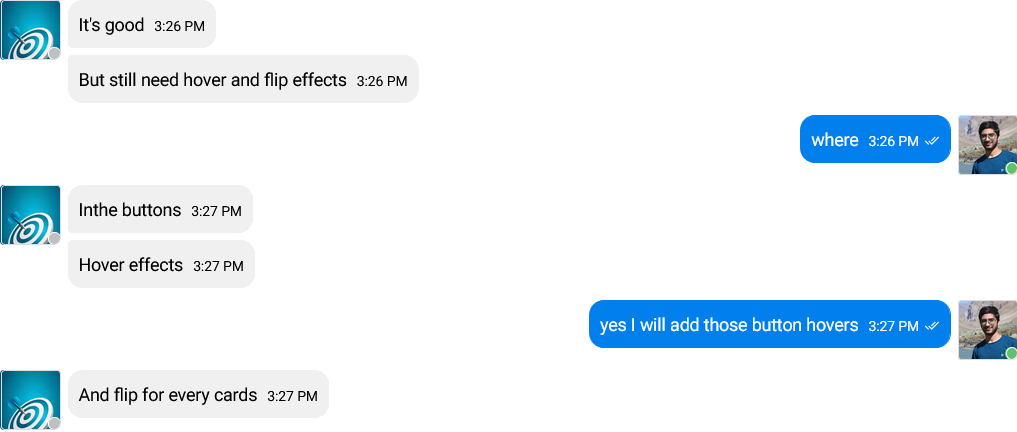Click target avatar by 'And flip for every cards'

[30, 400]
